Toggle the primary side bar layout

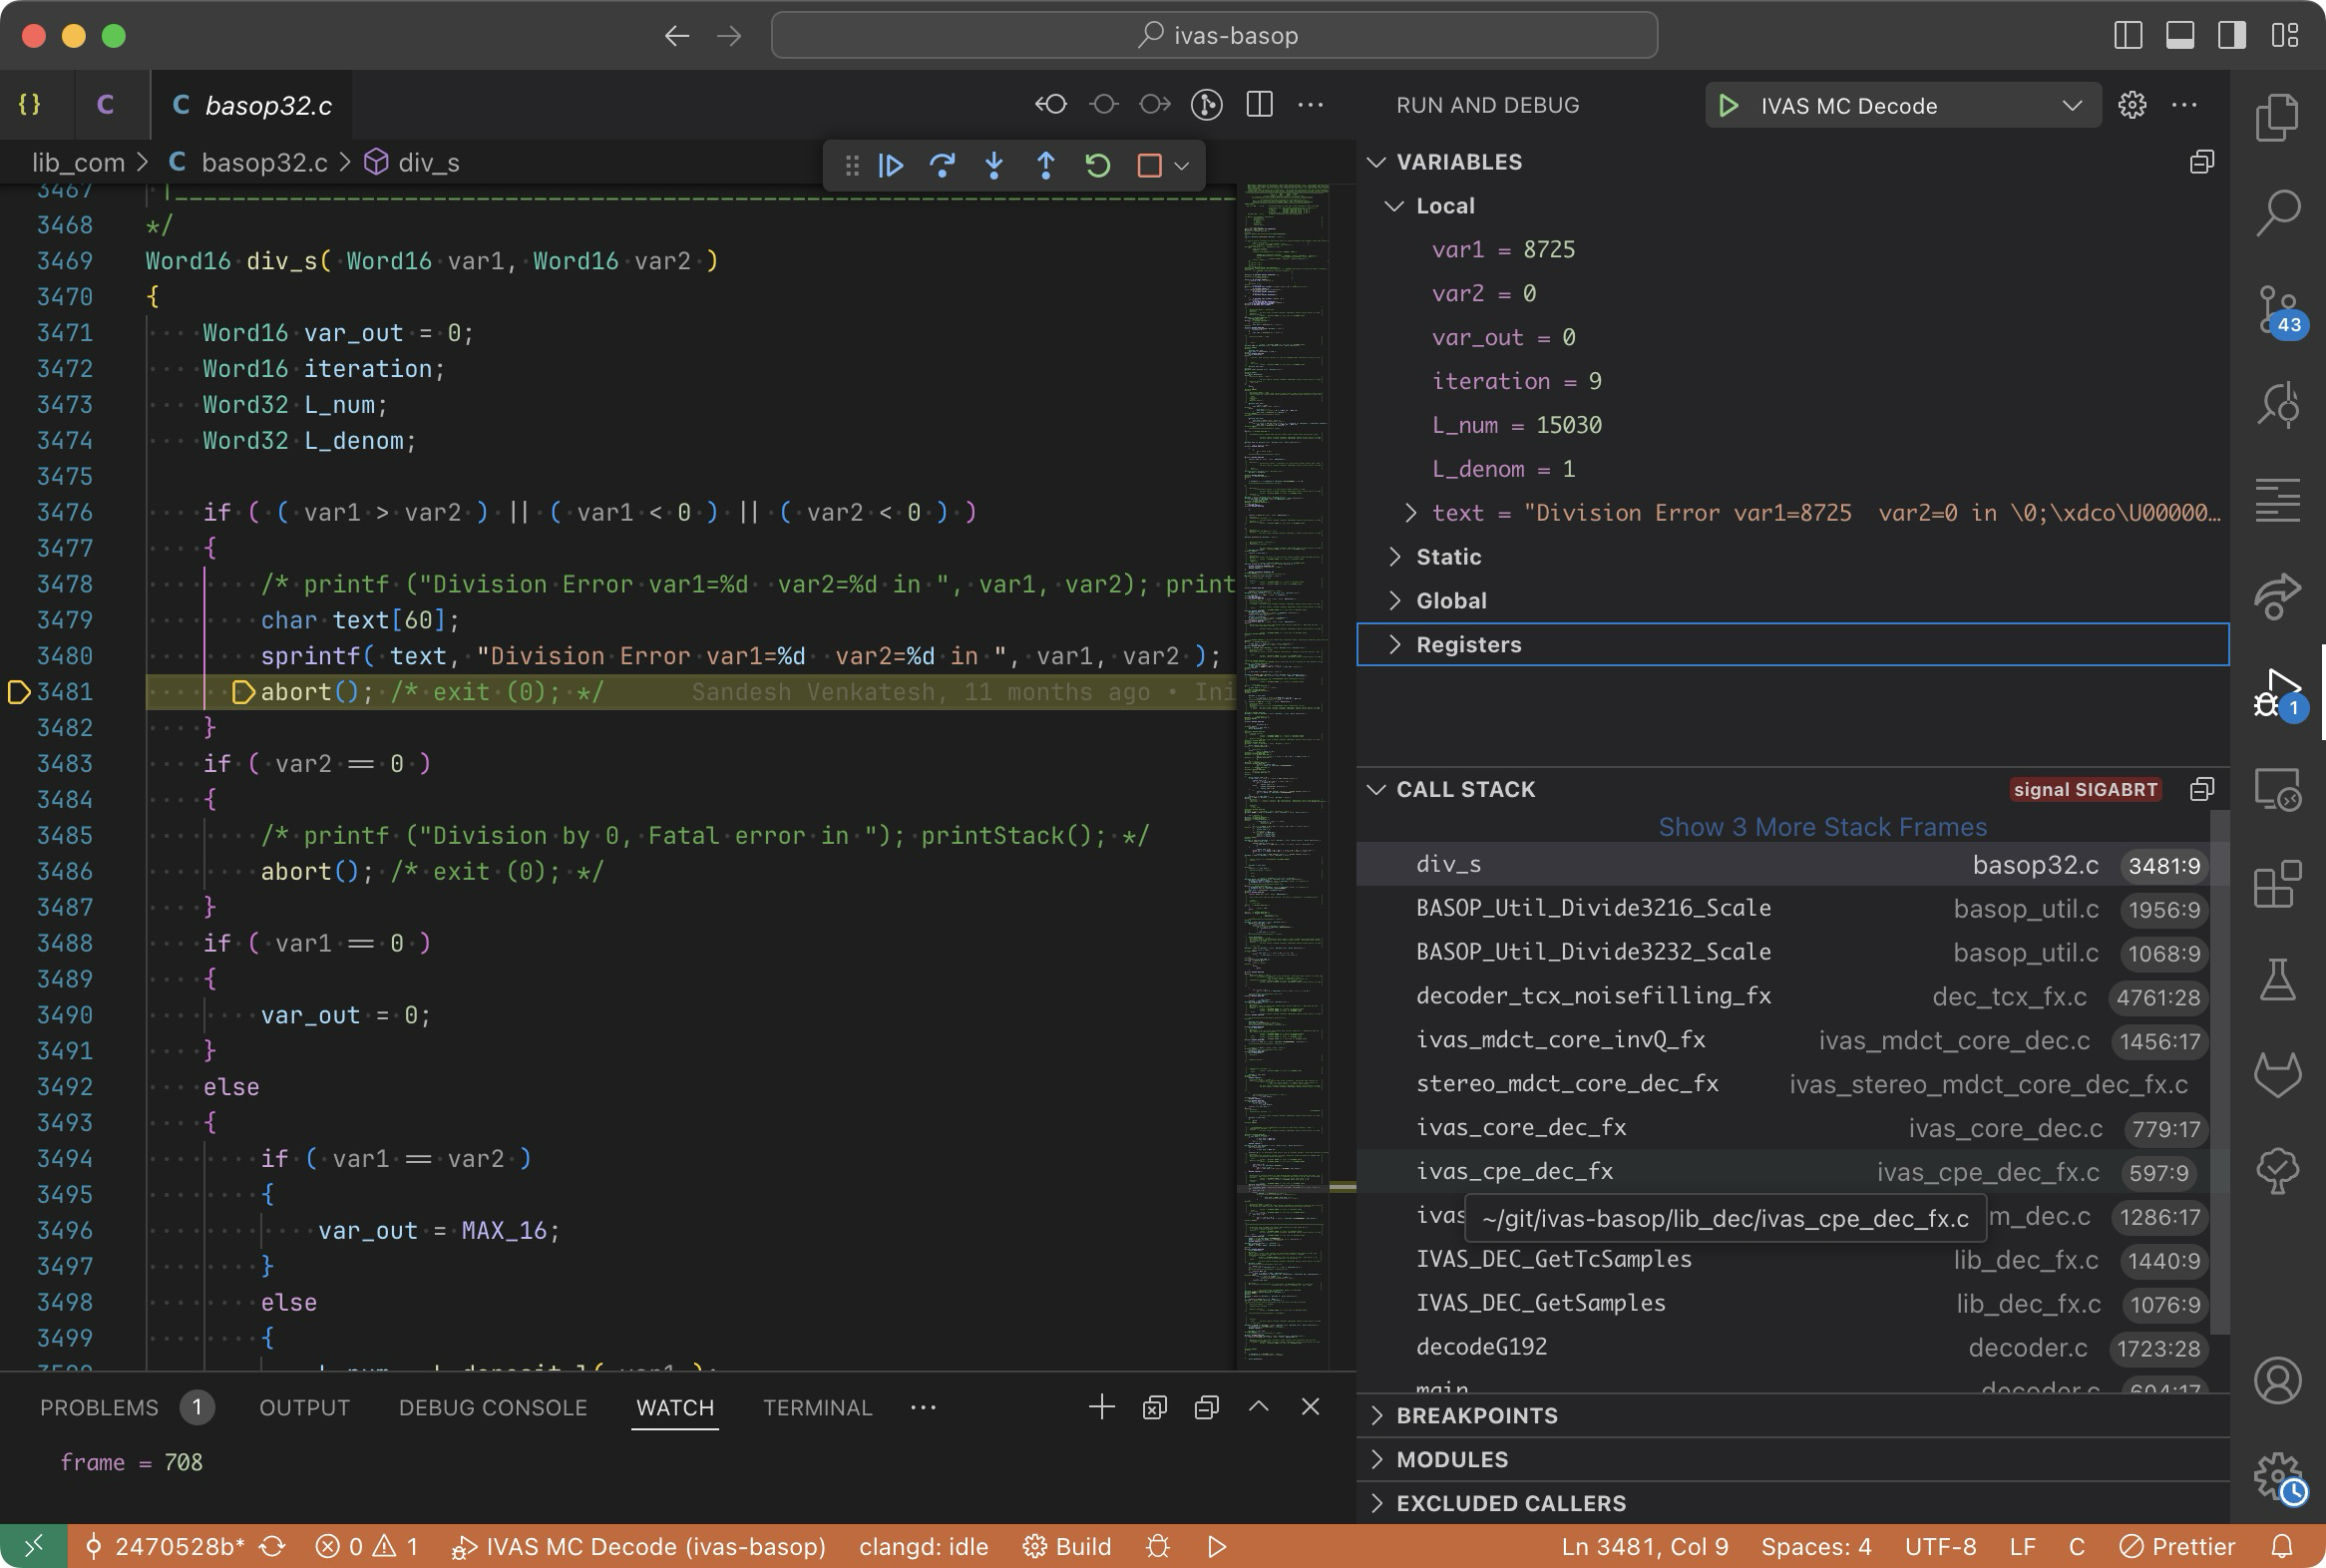(x=2128, y=35)
